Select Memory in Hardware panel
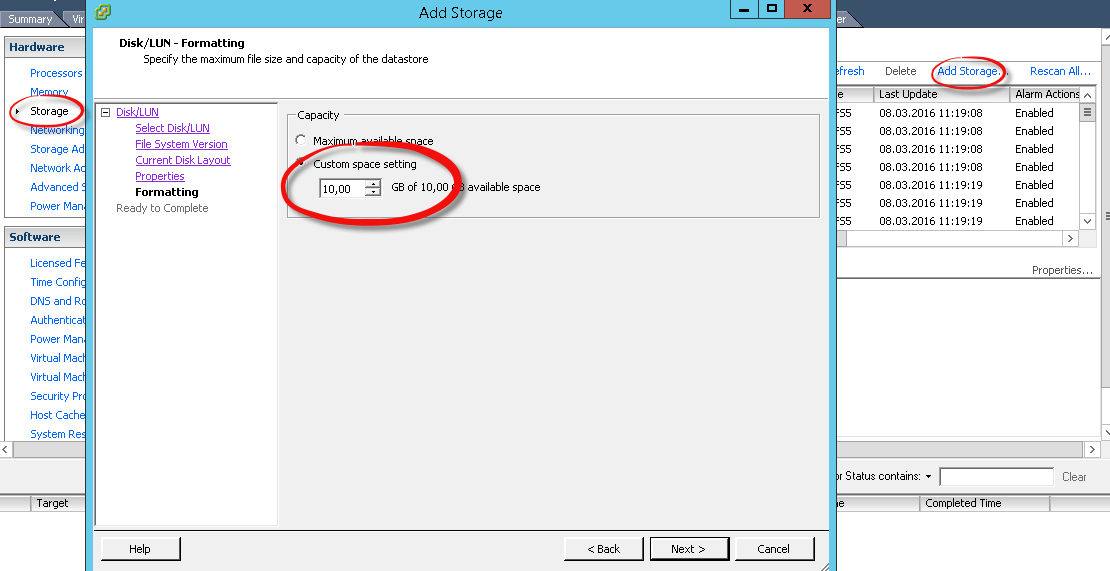The height and width of the screenshot is (571, 1110). [x=49, y=92]
